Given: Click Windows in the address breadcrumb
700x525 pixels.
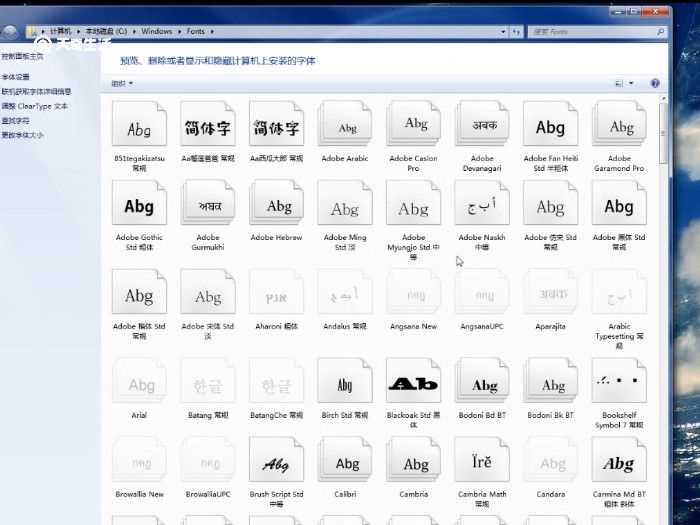Looking at the screenshot, I should (x=157, y=31).
